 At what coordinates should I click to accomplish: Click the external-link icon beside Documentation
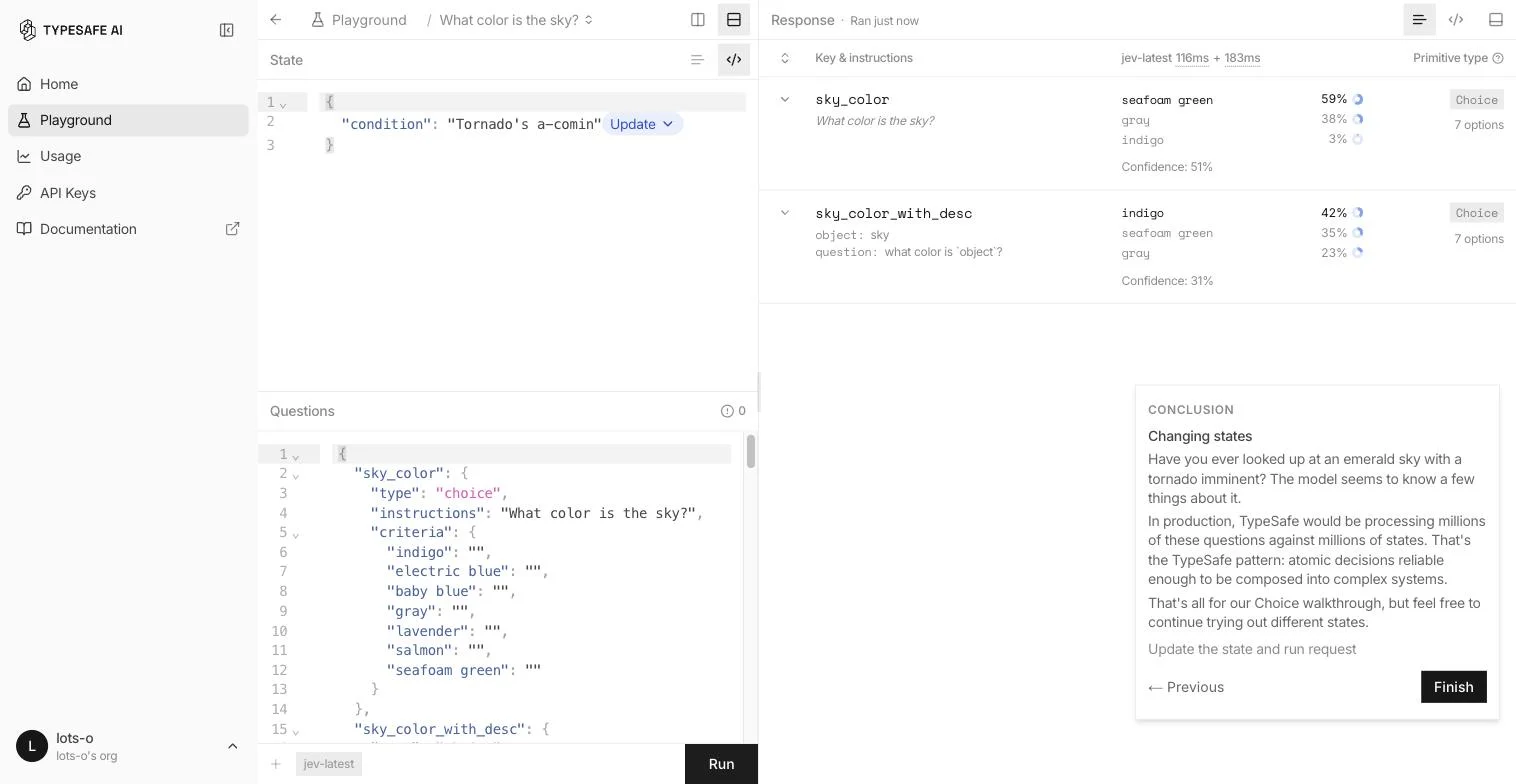233,229
